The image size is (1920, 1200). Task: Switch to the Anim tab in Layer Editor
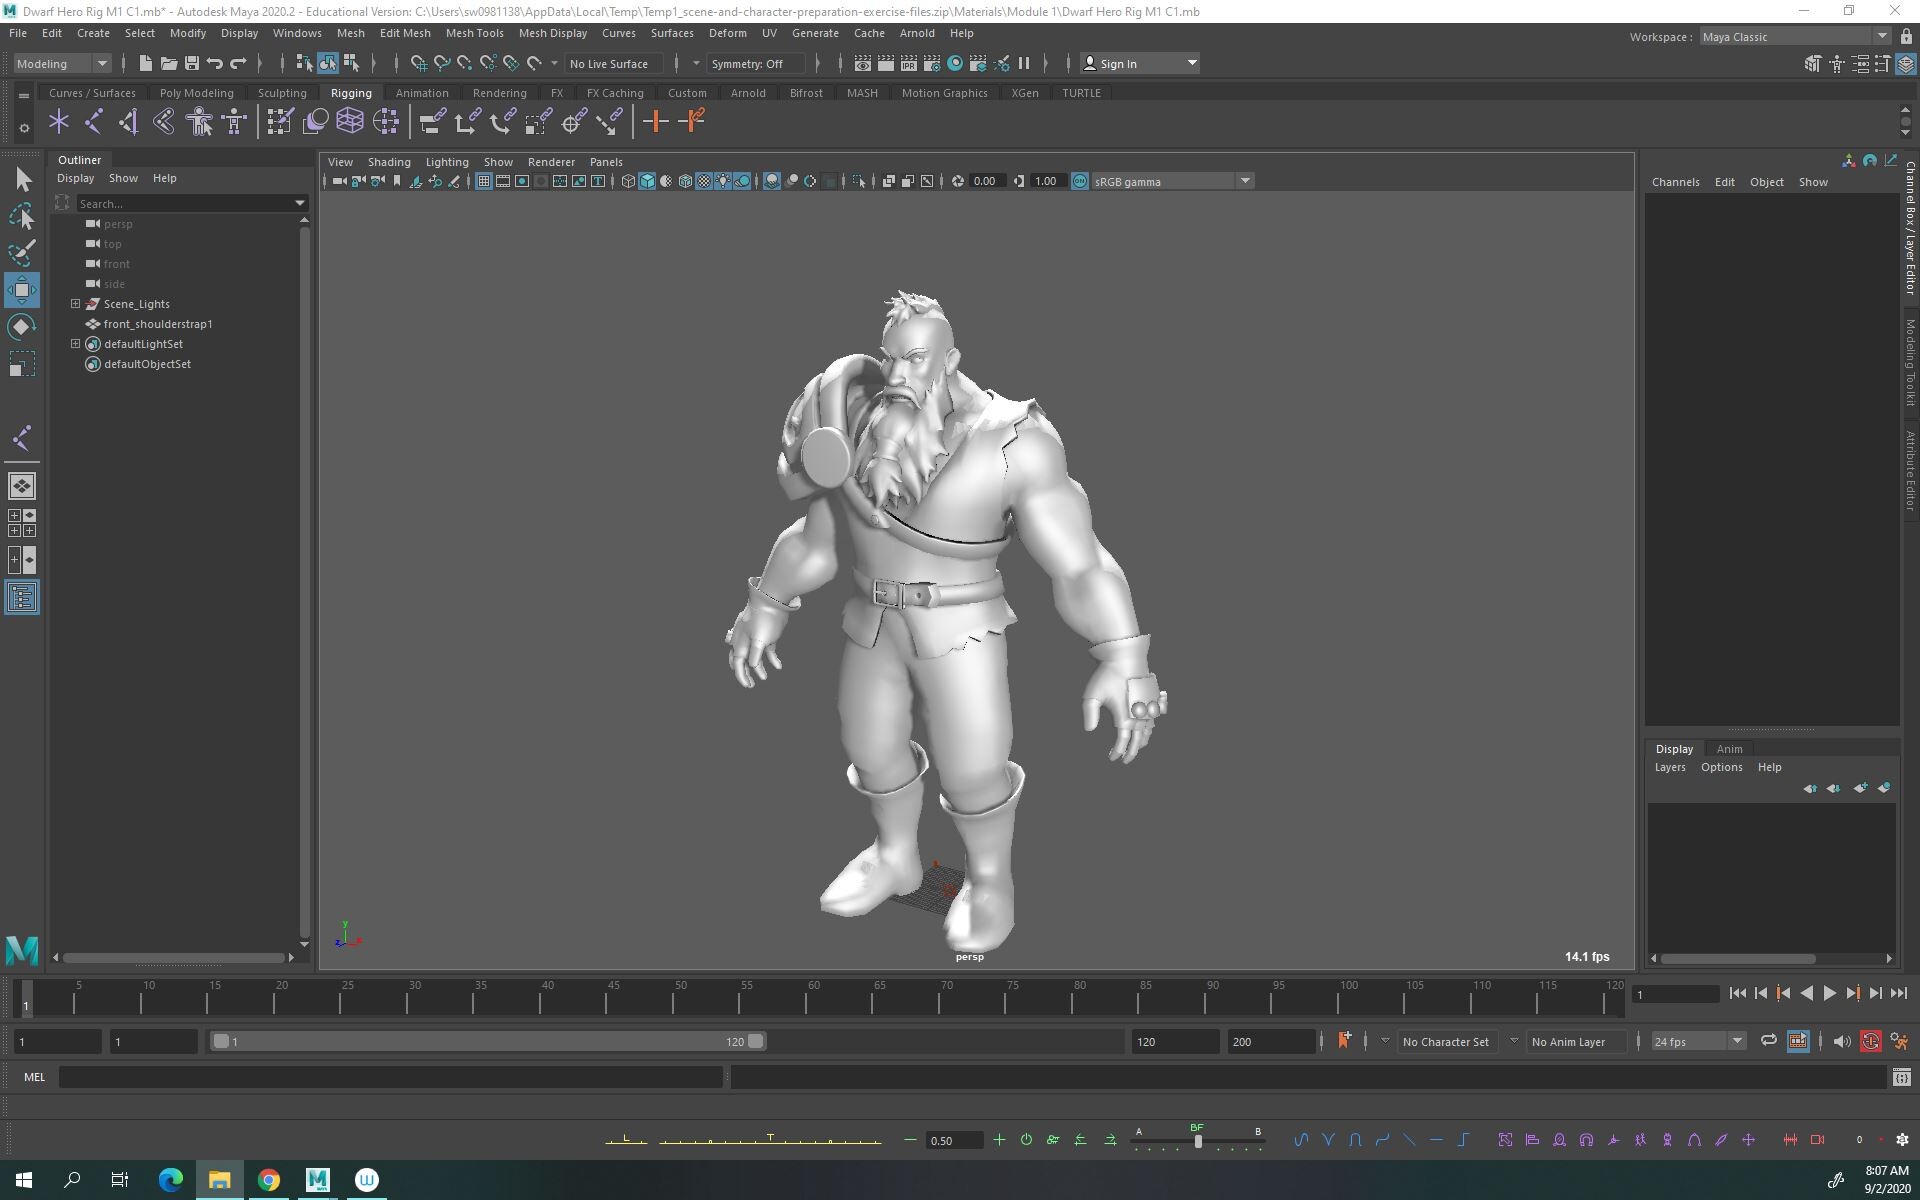pos(1730,749)
